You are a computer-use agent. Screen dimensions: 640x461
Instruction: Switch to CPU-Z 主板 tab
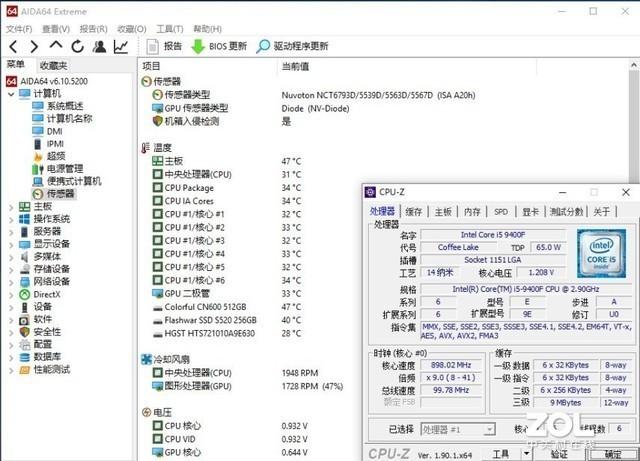click(x=443, y=212)
